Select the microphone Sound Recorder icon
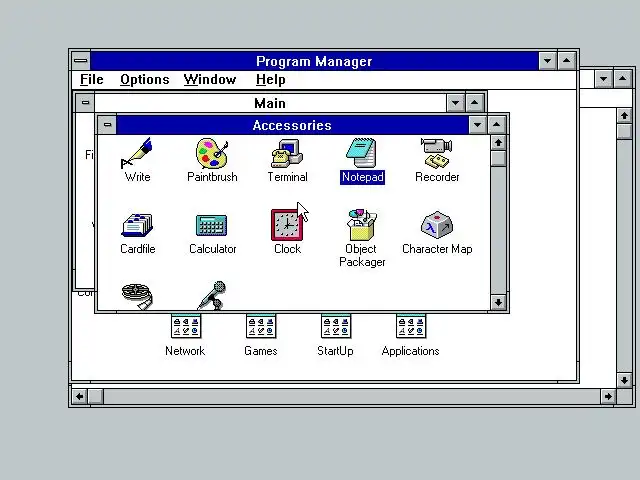 click(212, 296)
